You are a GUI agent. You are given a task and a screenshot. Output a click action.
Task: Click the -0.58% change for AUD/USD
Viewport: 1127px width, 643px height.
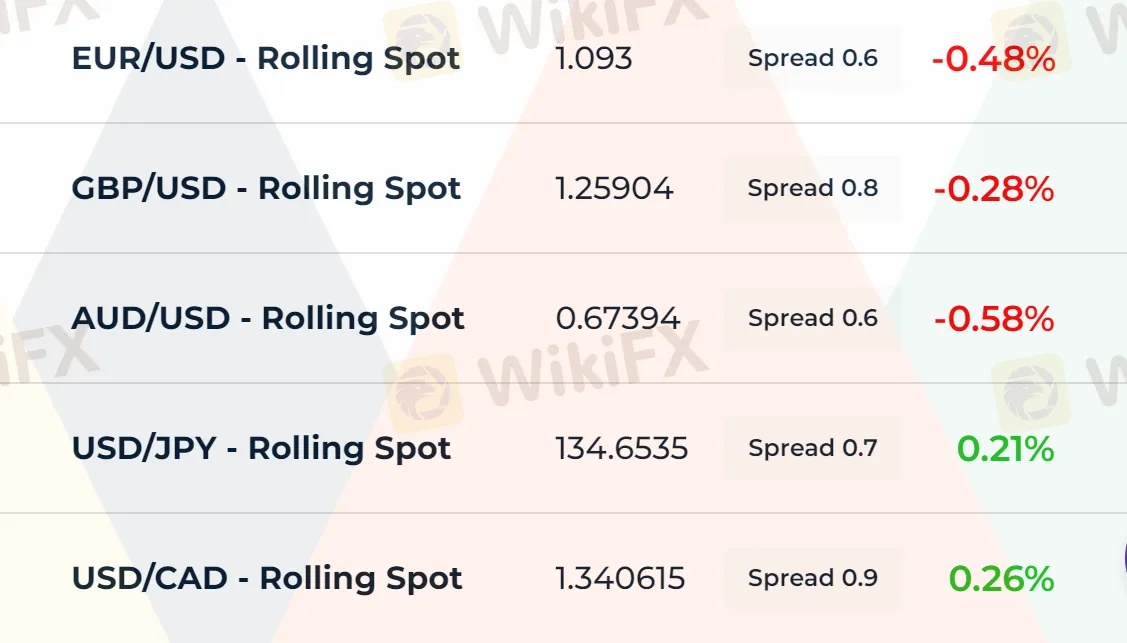tap(993, 319)
